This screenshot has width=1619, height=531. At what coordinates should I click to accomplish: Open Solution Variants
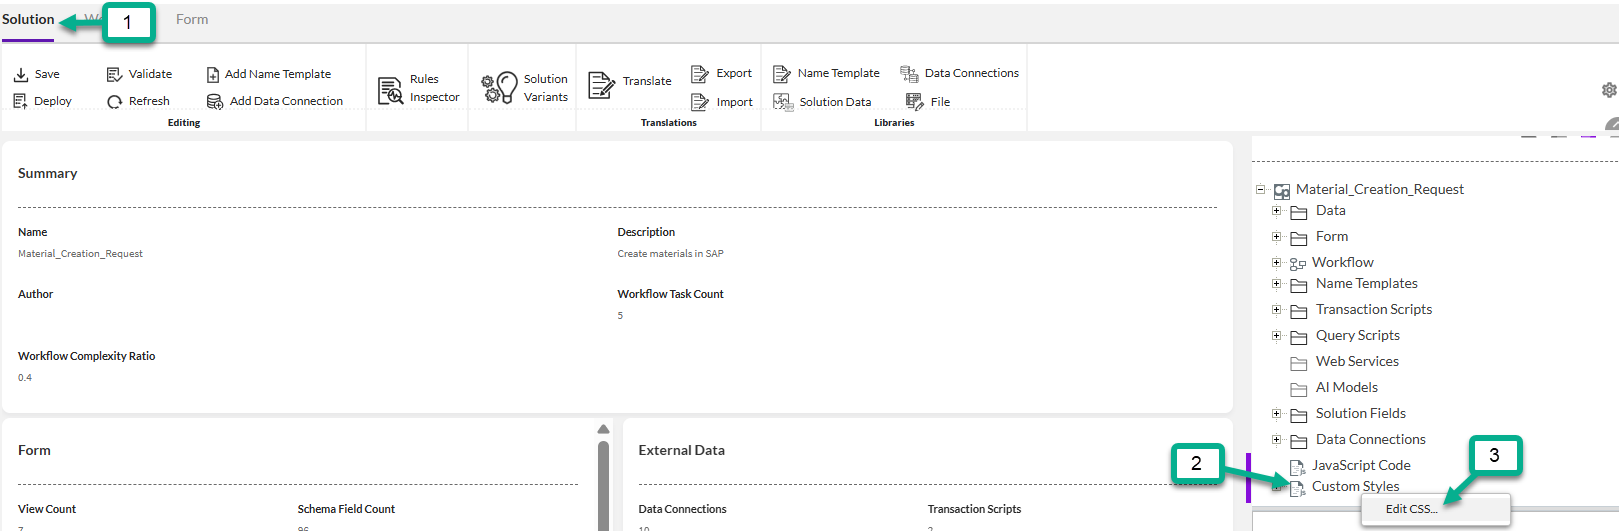click(499, 88)
